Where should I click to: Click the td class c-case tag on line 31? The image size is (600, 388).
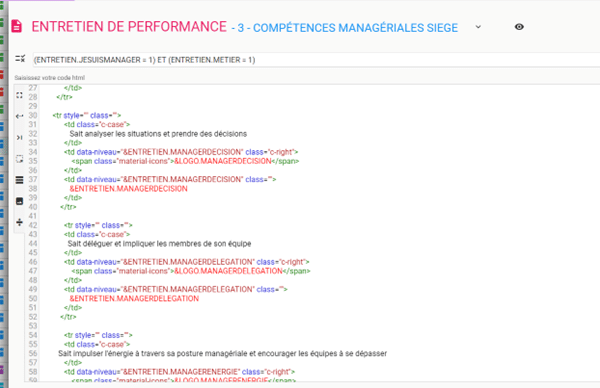[97, 125]
